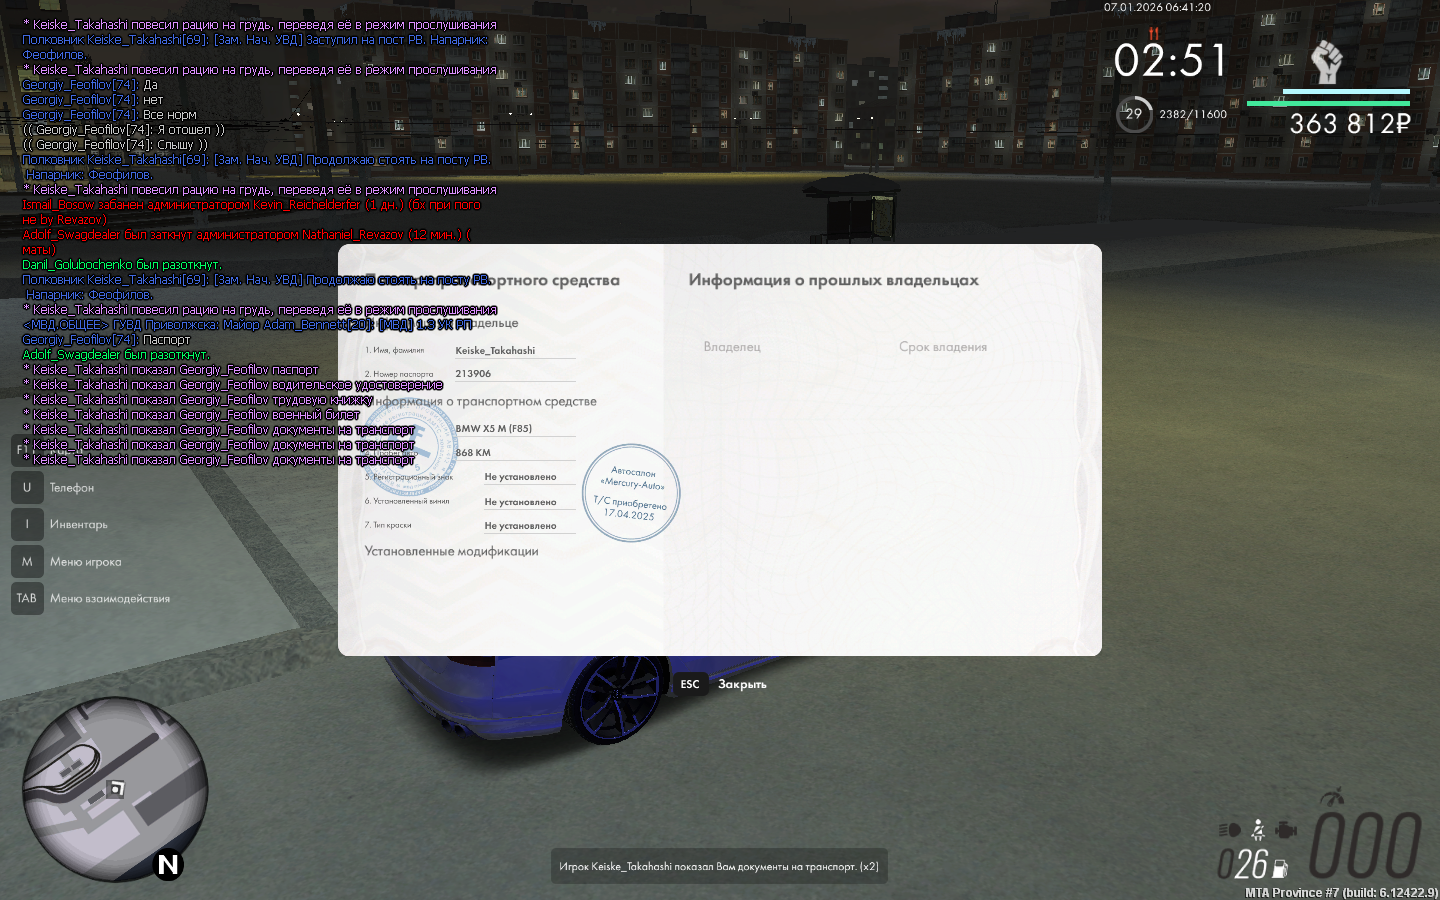Click the engine indicator icon
Viewport: 1440px width, 900px height.
(1286, 830)
